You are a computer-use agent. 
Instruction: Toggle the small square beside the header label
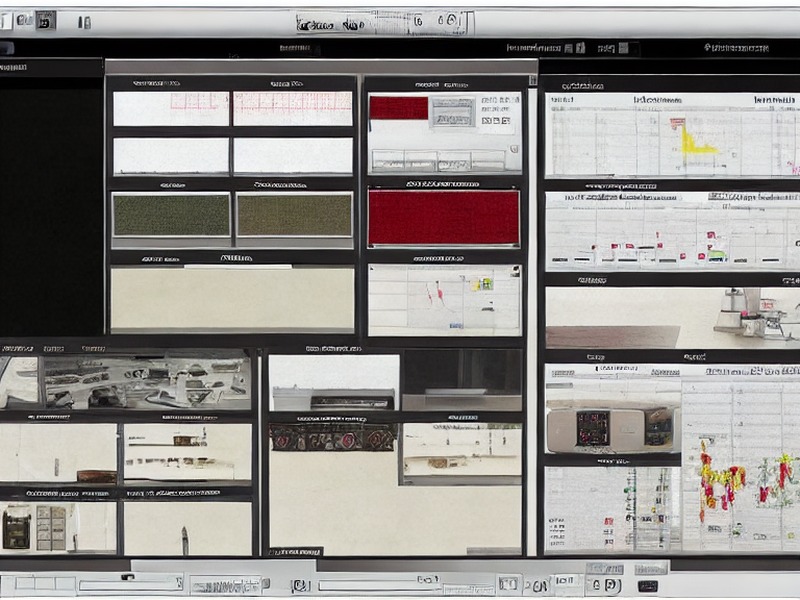(623, 48)
